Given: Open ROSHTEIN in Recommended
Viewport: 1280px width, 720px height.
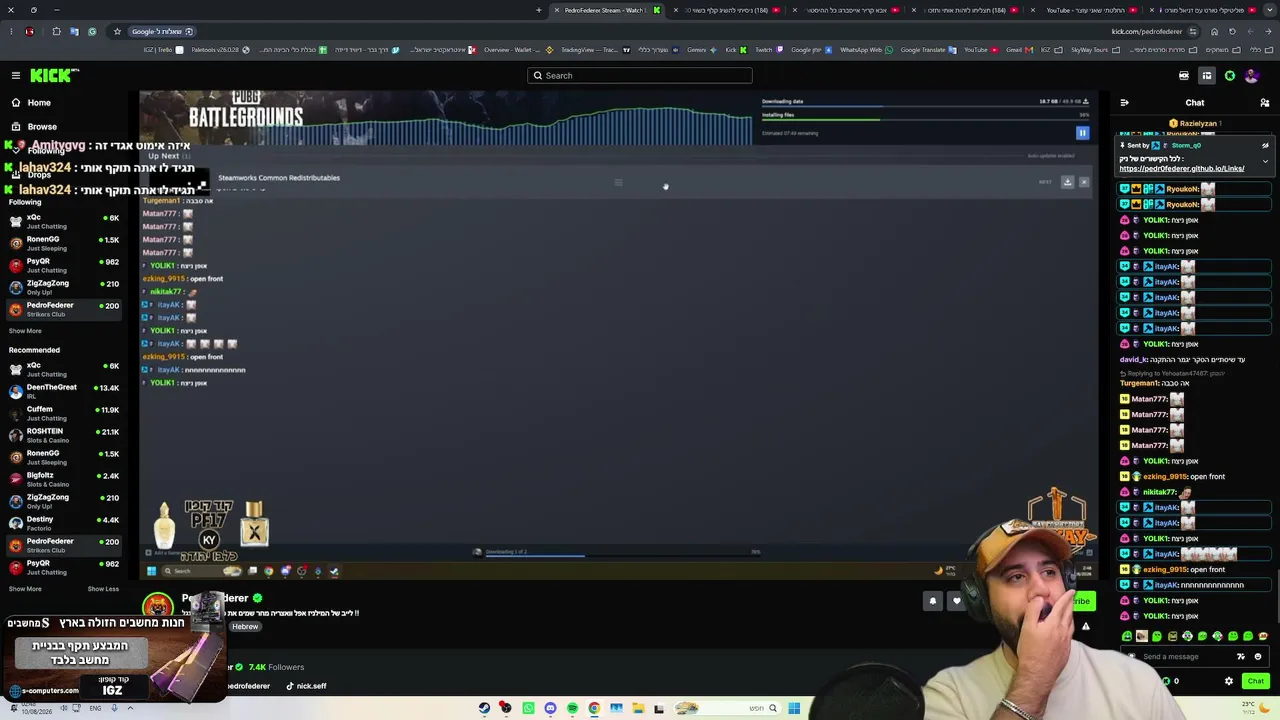Looking at the screenshot, I should [62, 435].
